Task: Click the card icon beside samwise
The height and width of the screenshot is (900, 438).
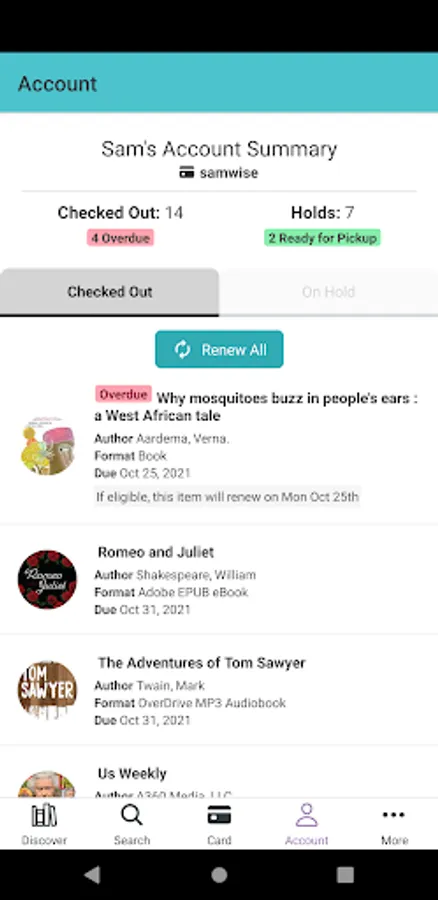Action: pyautogui.click(x=187, y=173)
